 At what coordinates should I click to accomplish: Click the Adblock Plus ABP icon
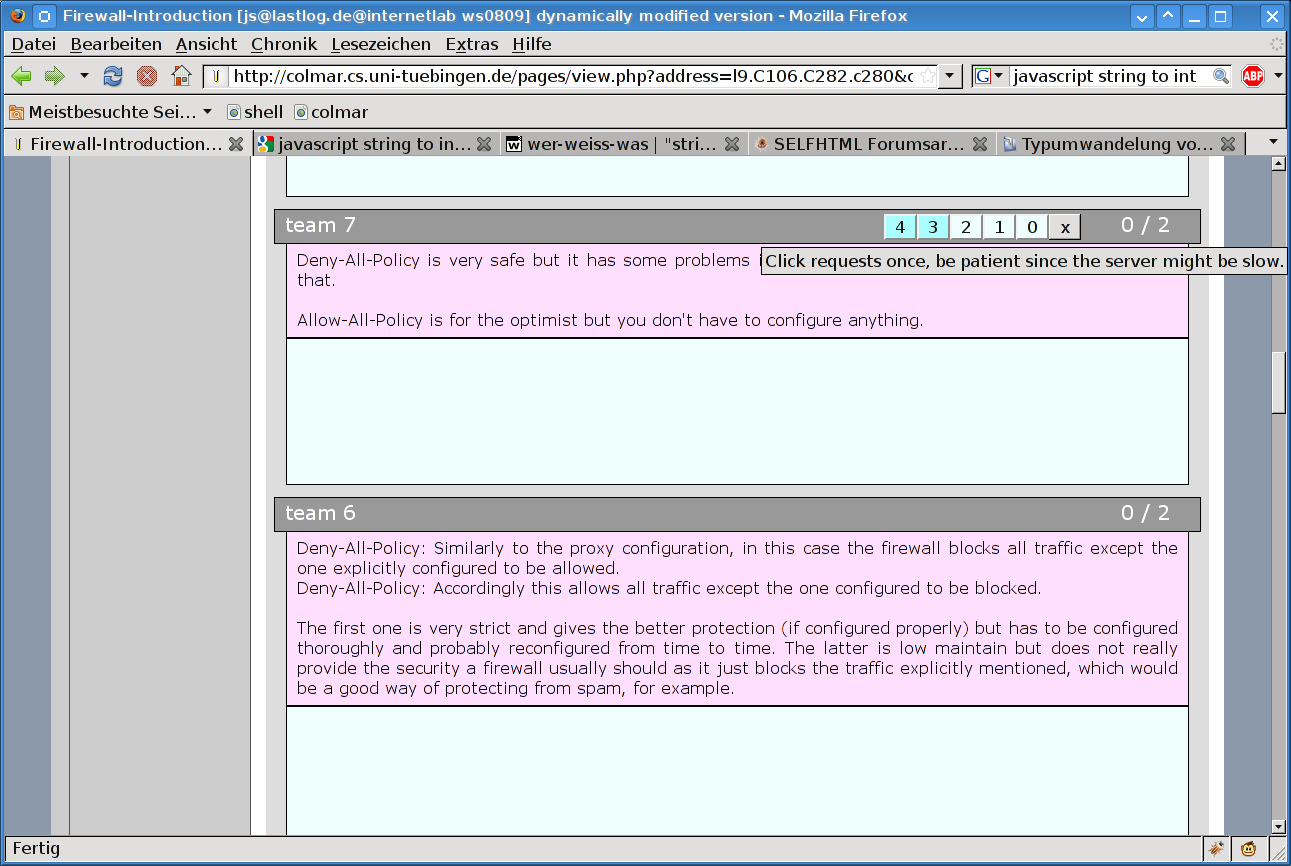pos(1252,76)
